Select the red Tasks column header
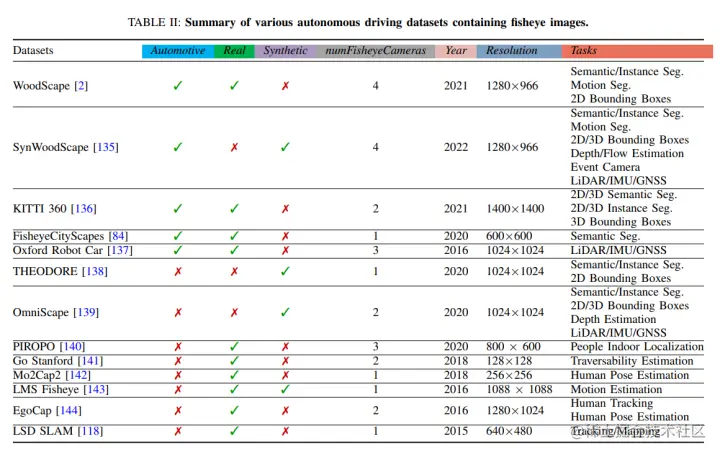Screen dimensions: 720x454 [637, 51]
